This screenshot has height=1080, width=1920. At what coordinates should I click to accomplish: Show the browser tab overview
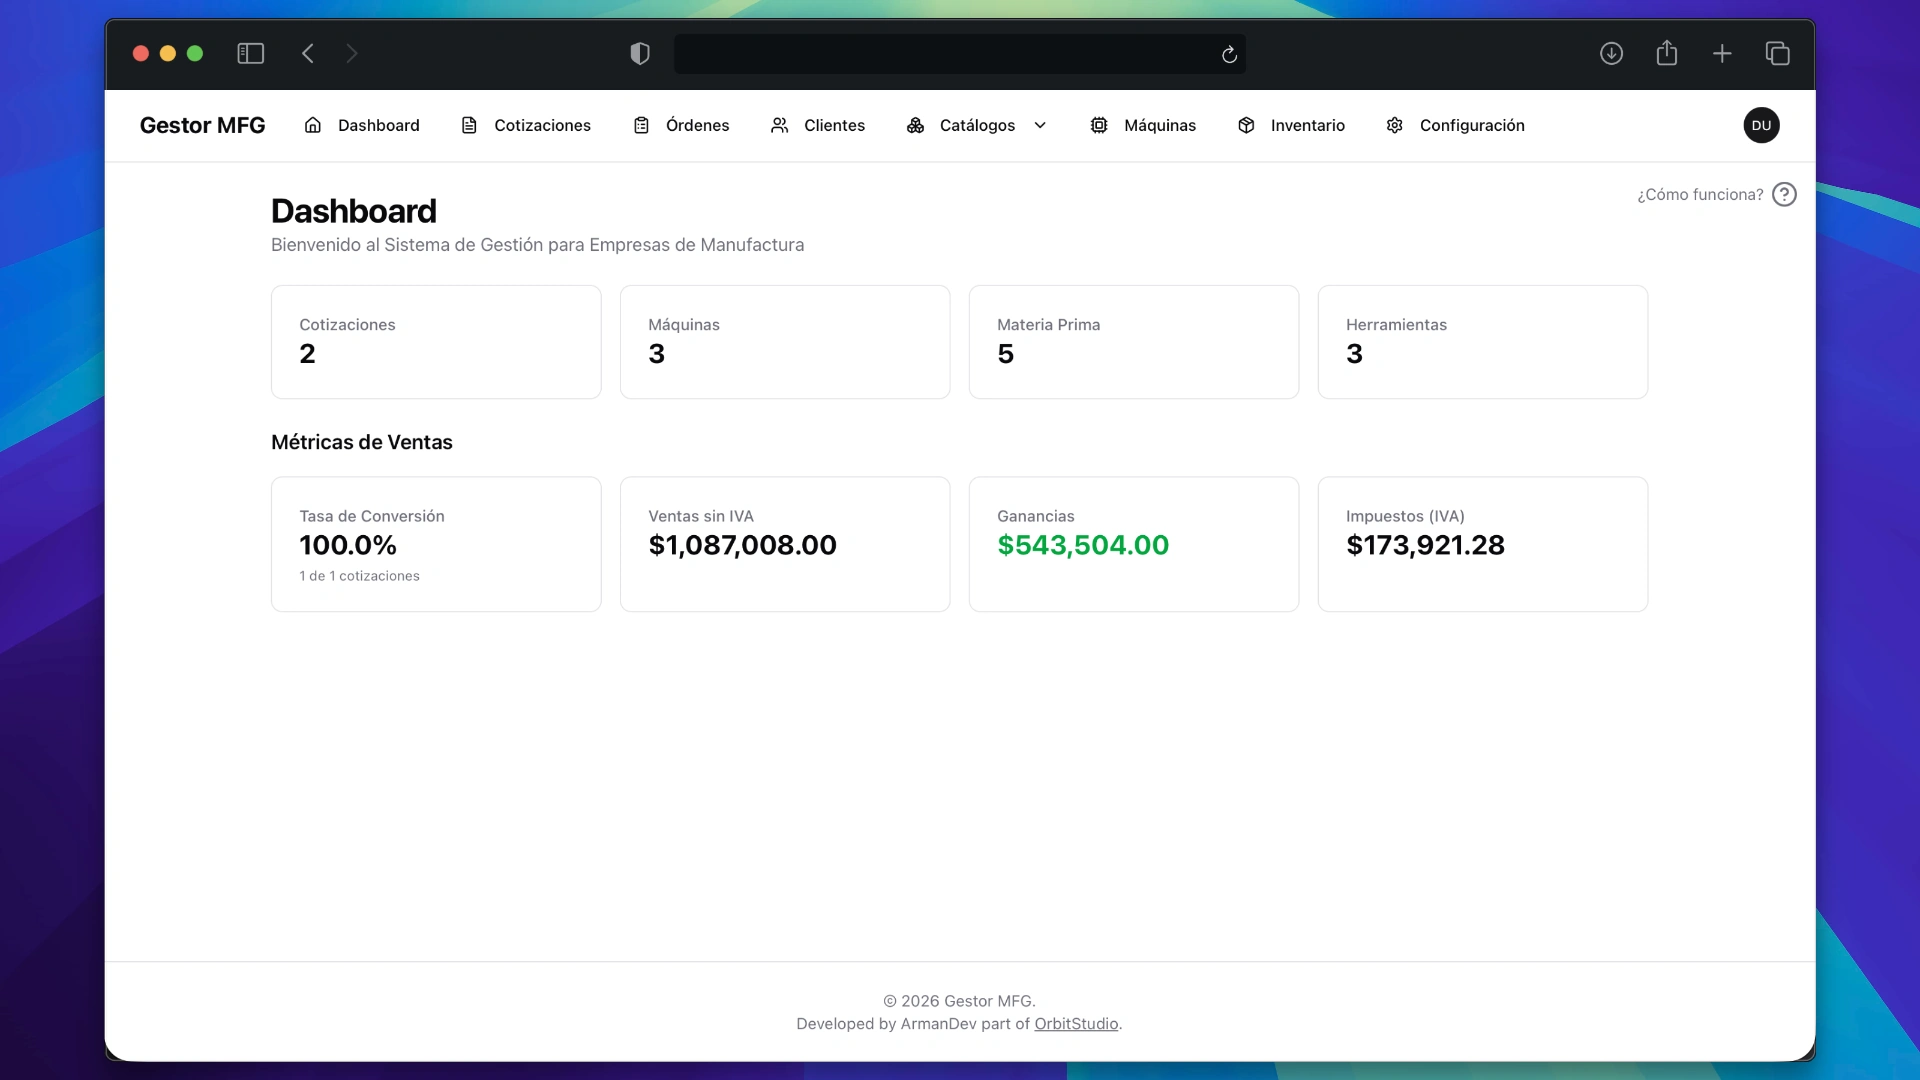[x=1777, y=53]
